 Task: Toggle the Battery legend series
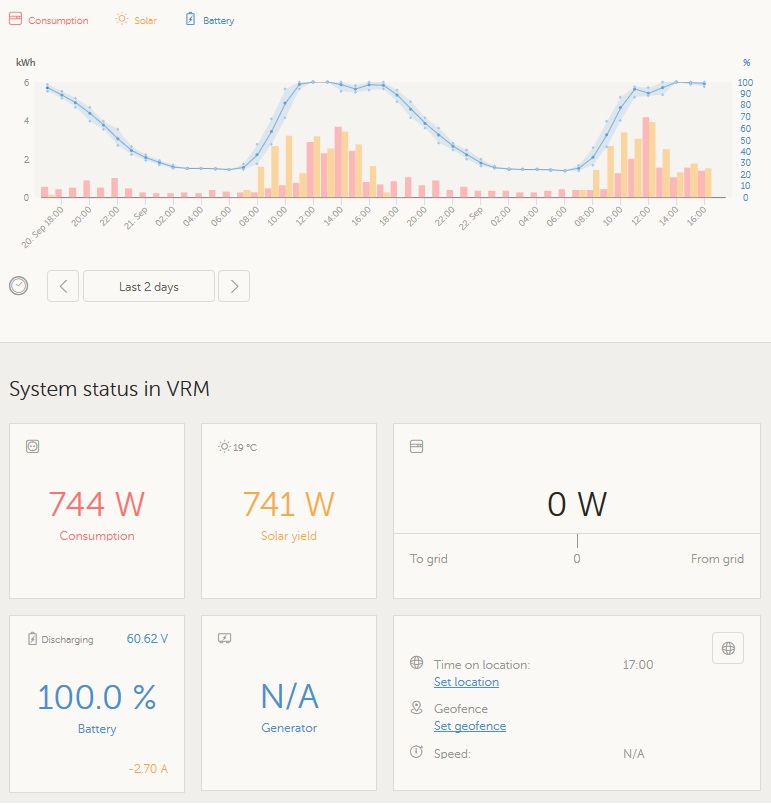[x=209, y=20]
